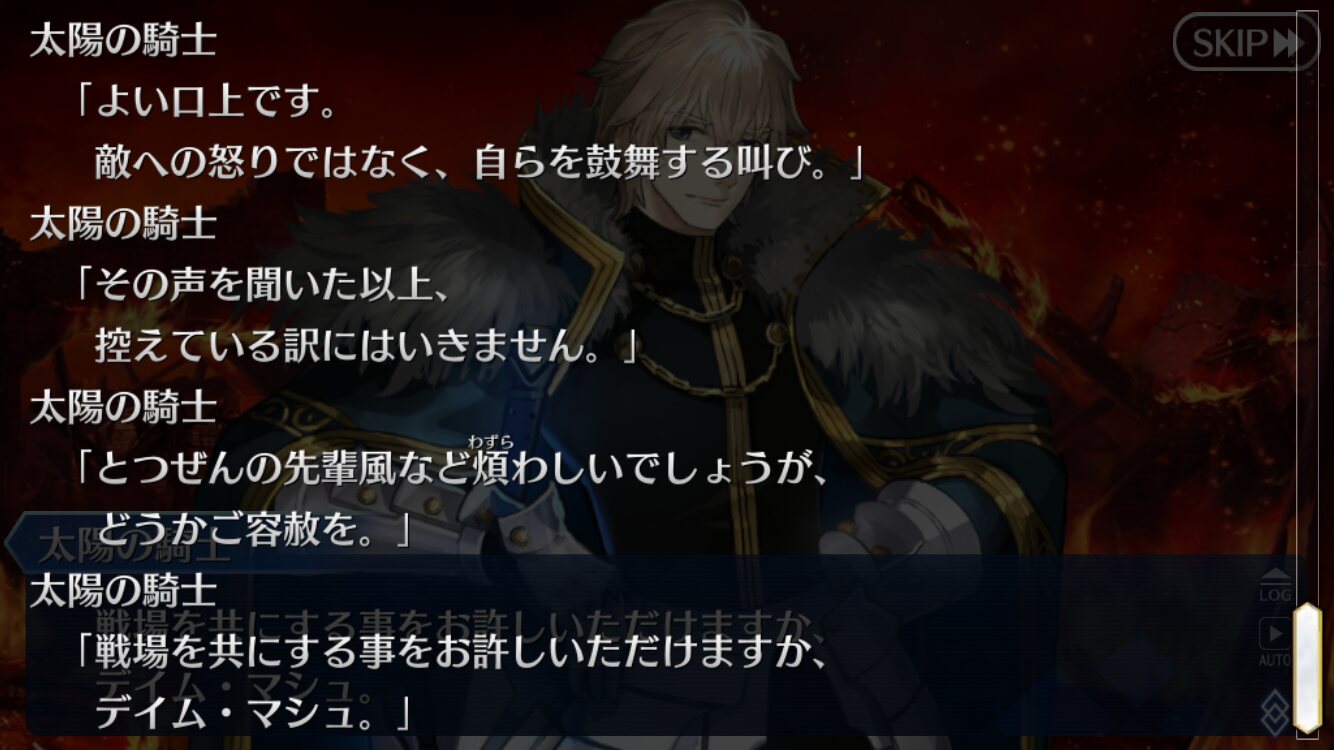1334x750 pixels.
Task: Click the bright final line デイム・マシュ。」
Action: click(253, 713)
